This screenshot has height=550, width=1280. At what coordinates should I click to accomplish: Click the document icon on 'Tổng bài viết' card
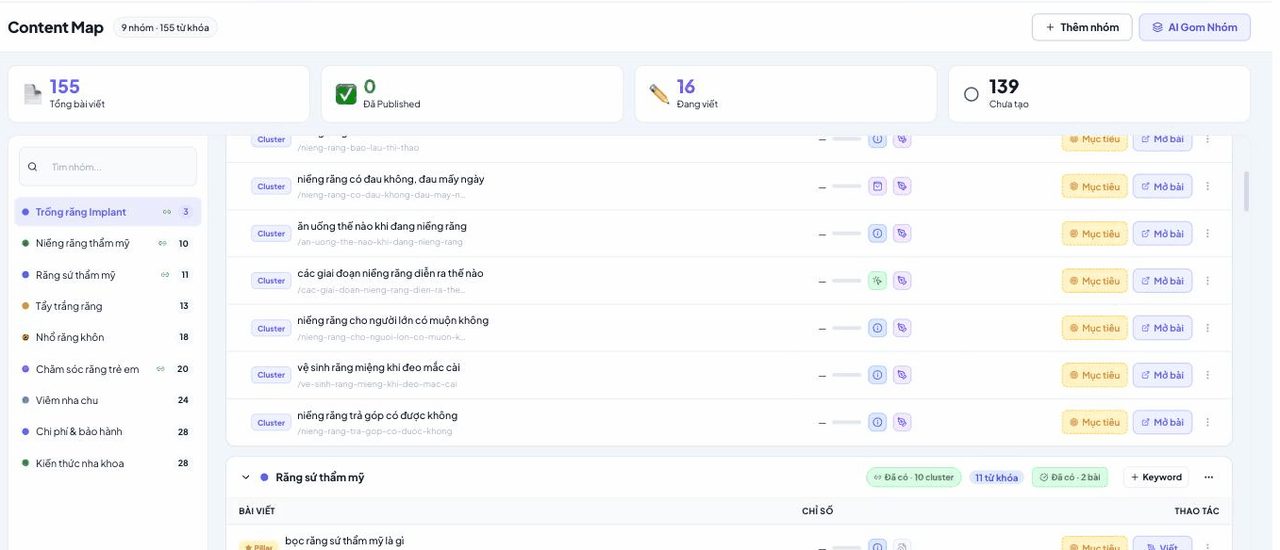(33, 94)
